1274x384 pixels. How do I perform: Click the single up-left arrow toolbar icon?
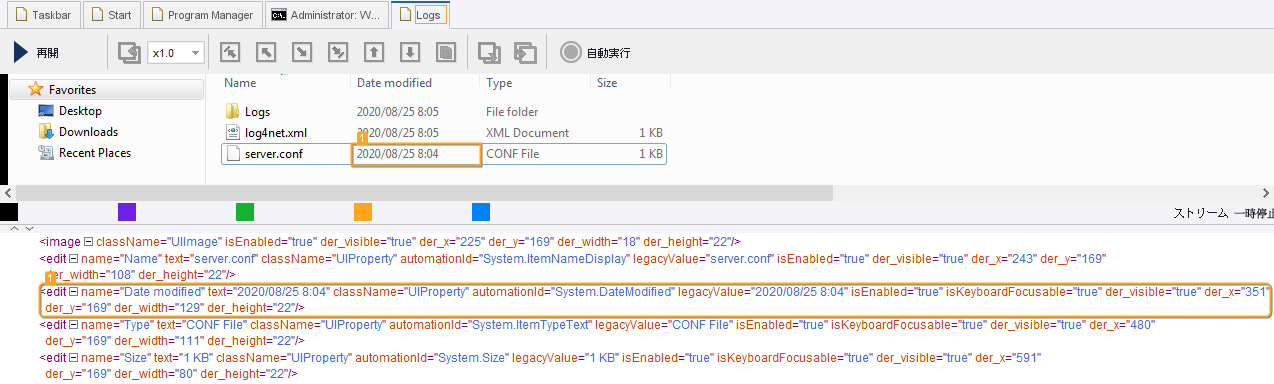265,53
